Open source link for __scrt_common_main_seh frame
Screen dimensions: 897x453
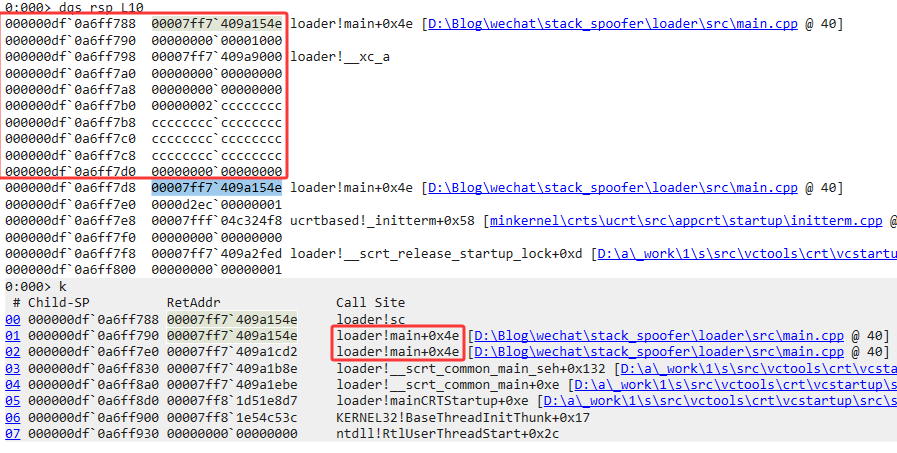click(x=759, y=368)
